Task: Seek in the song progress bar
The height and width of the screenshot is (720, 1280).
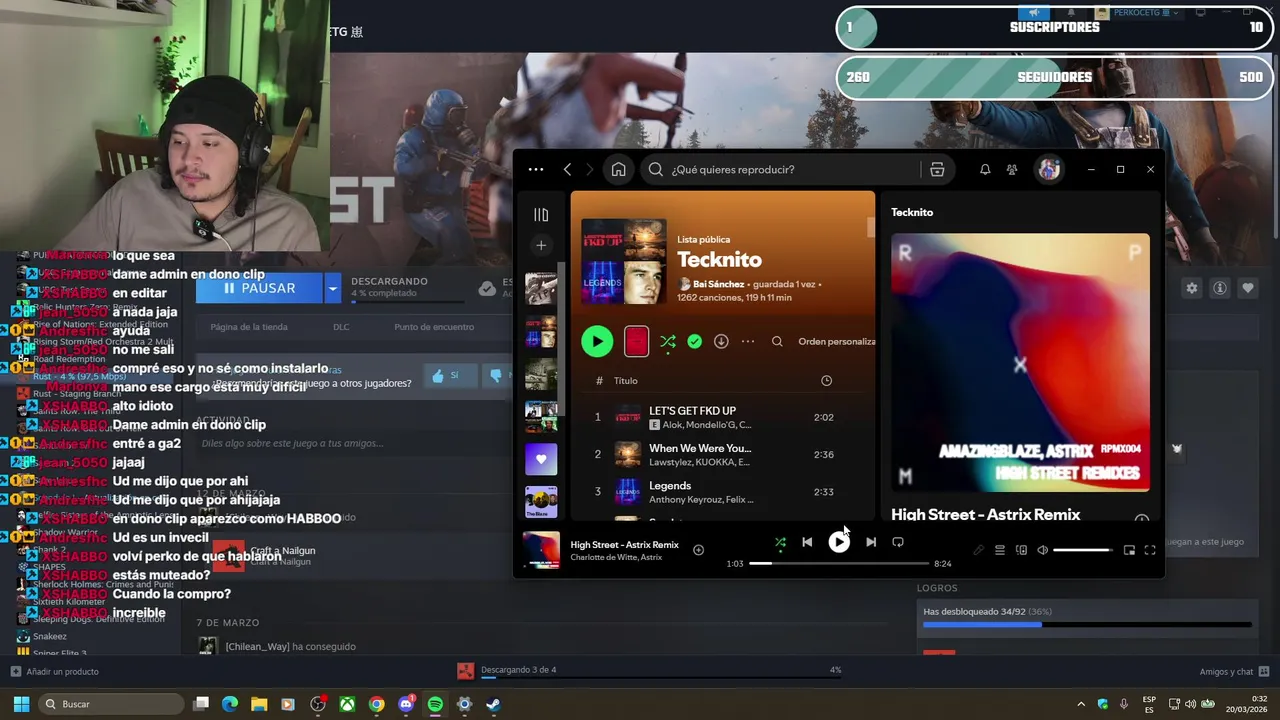Action: click(838, 563)
